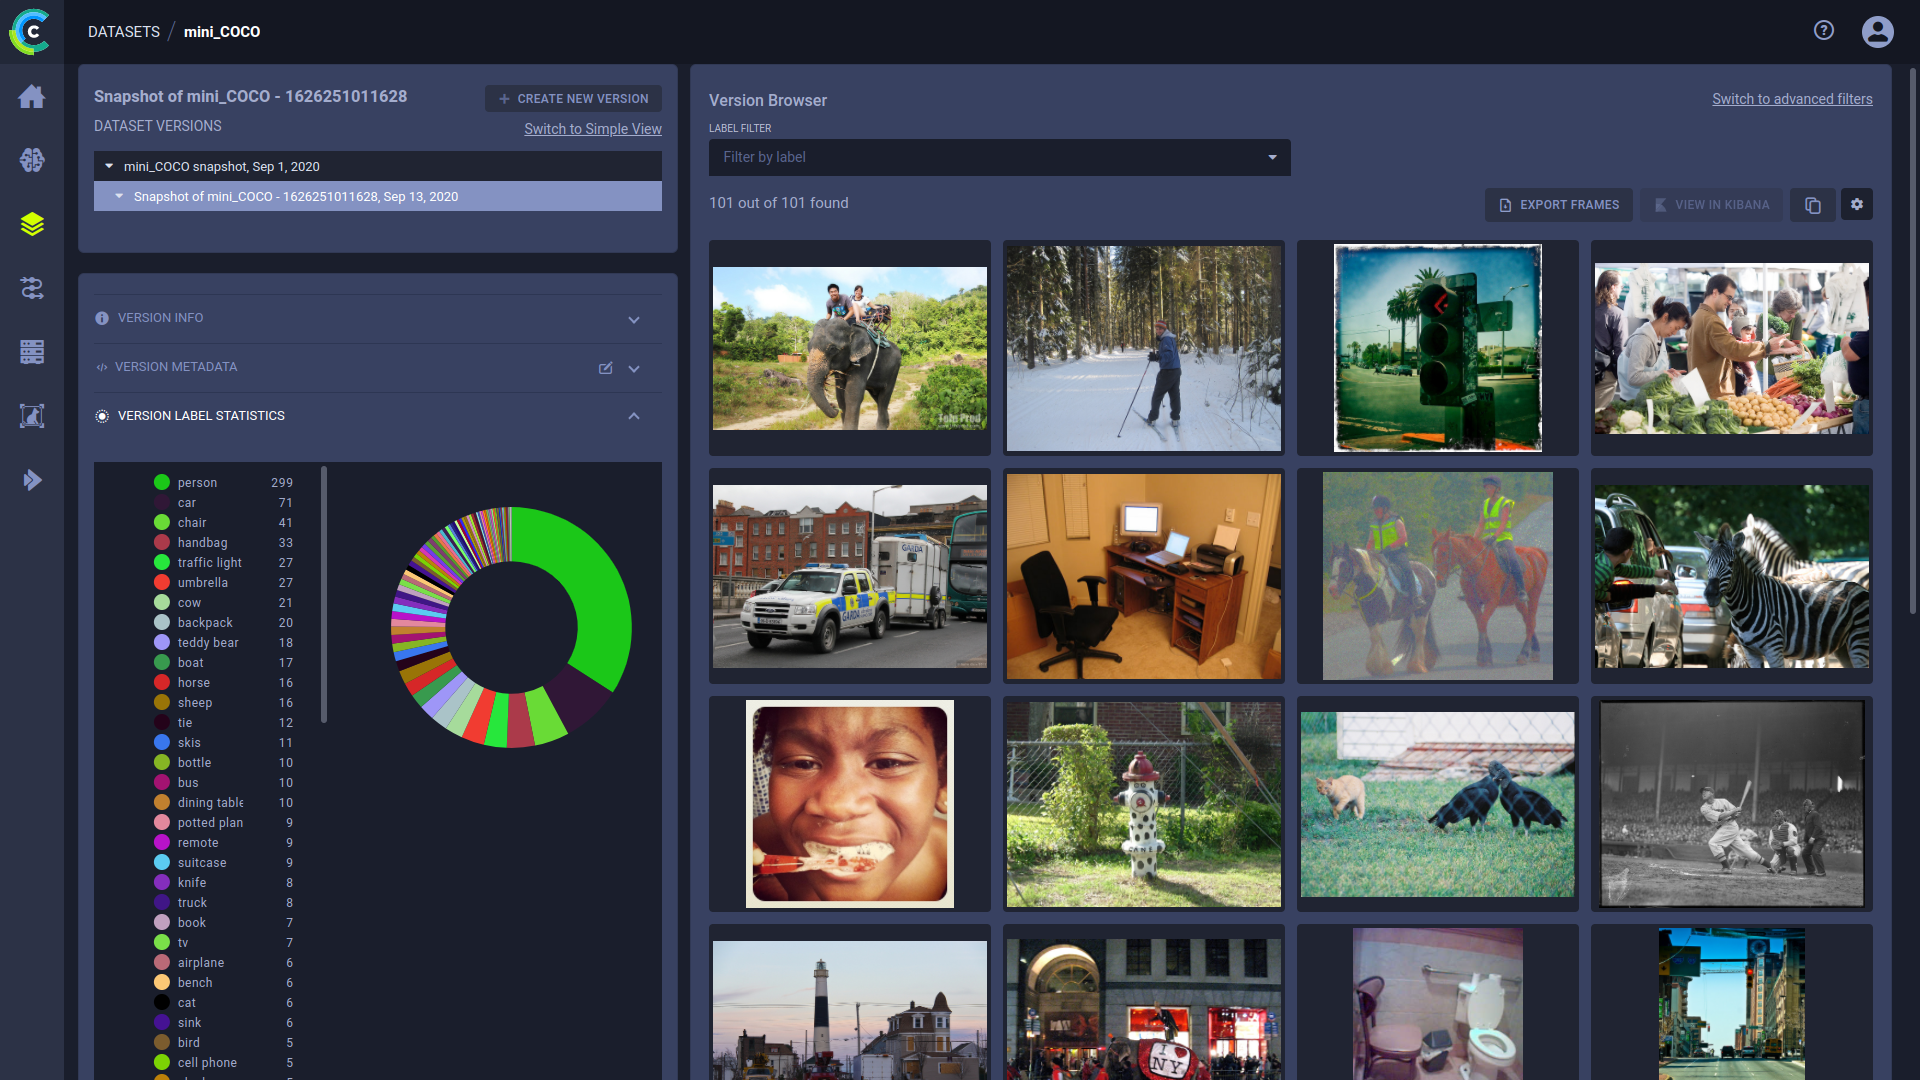Expand the Version Info section
Image resolution: width=1920 pixels, height=1080 pixels.
[x=634, y=320]
